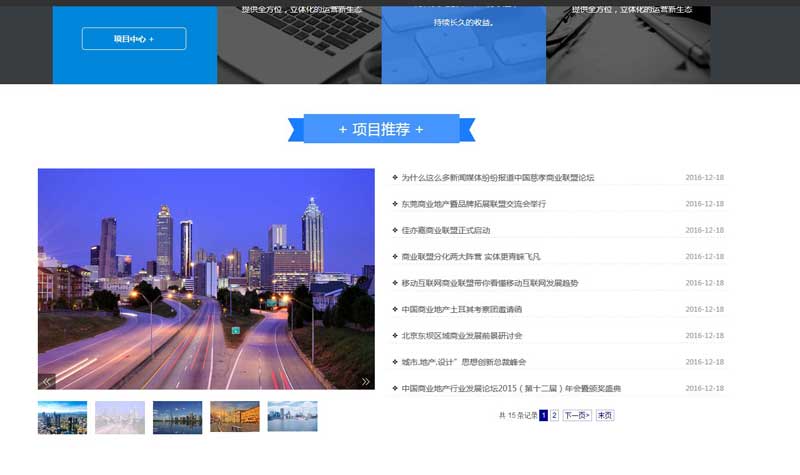Image resolution: width=800 pixels, height=475 pixels.
Task: Click the previous slide arrow on the carousel
Action: point(46,381)
